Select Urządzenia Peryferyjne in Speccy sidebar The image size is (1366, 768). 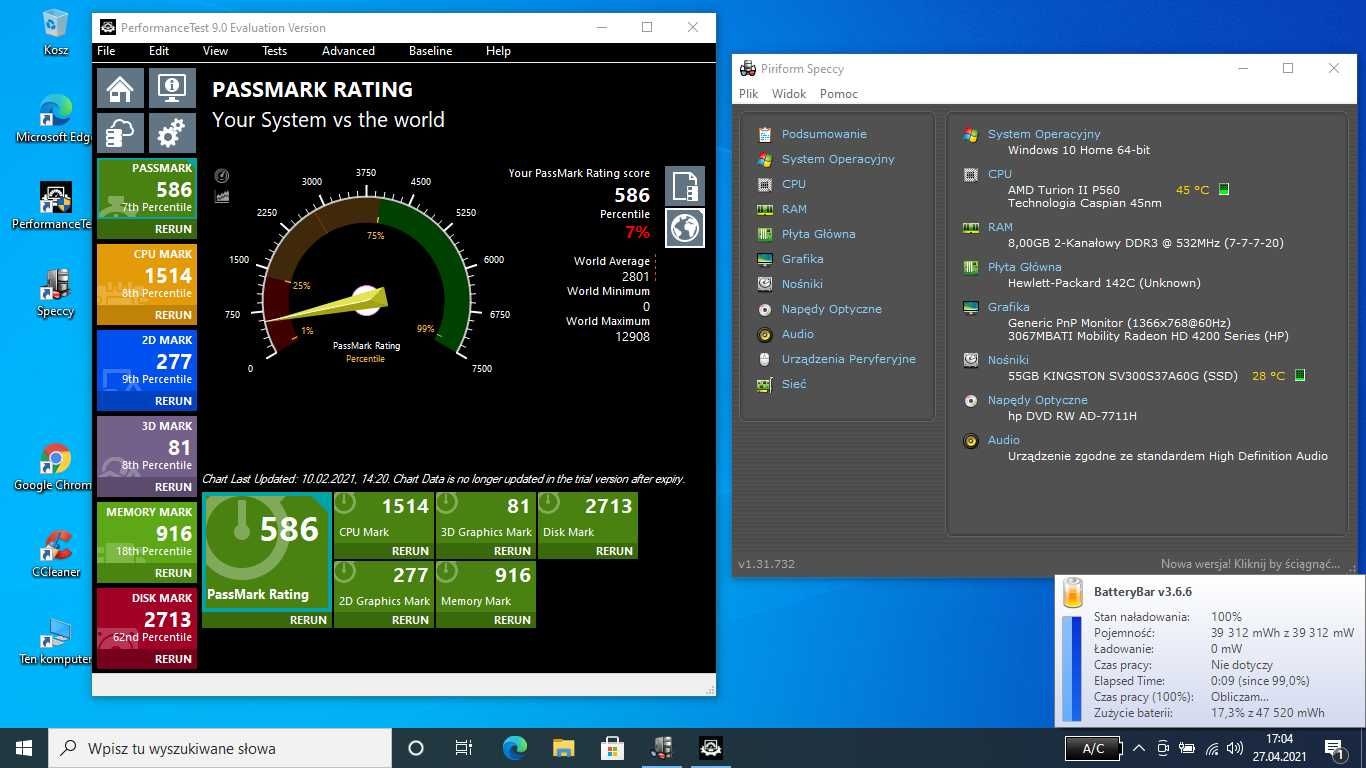click(848, 359)
